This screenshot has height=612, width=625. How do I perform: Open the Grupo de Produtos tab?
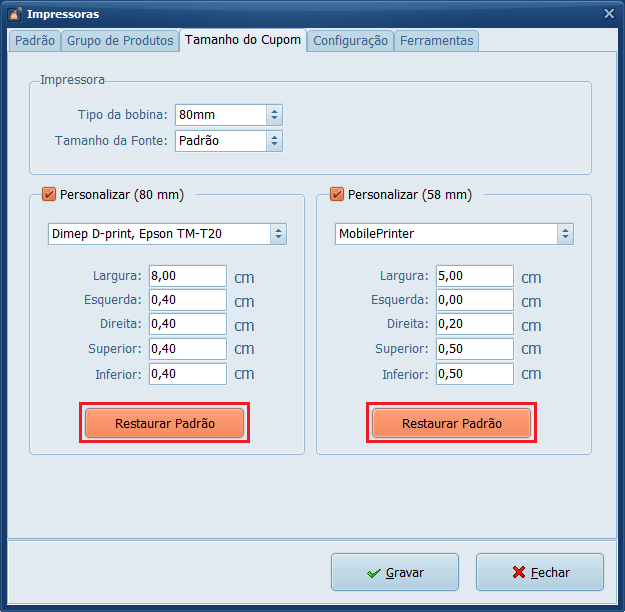pos(120,41)
